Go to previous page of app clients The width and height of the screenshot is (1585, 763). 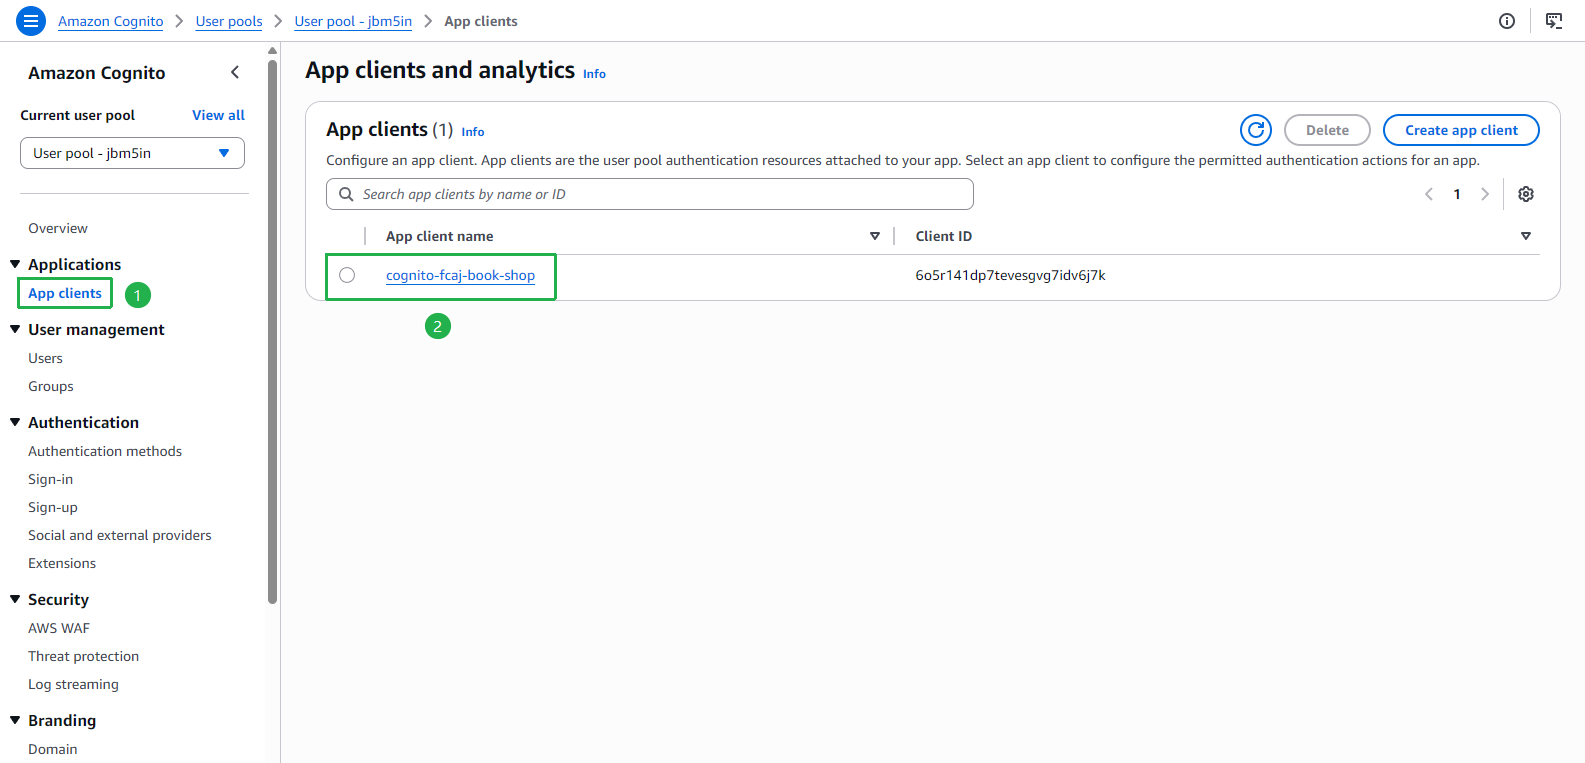click(x=1429, y=194)
